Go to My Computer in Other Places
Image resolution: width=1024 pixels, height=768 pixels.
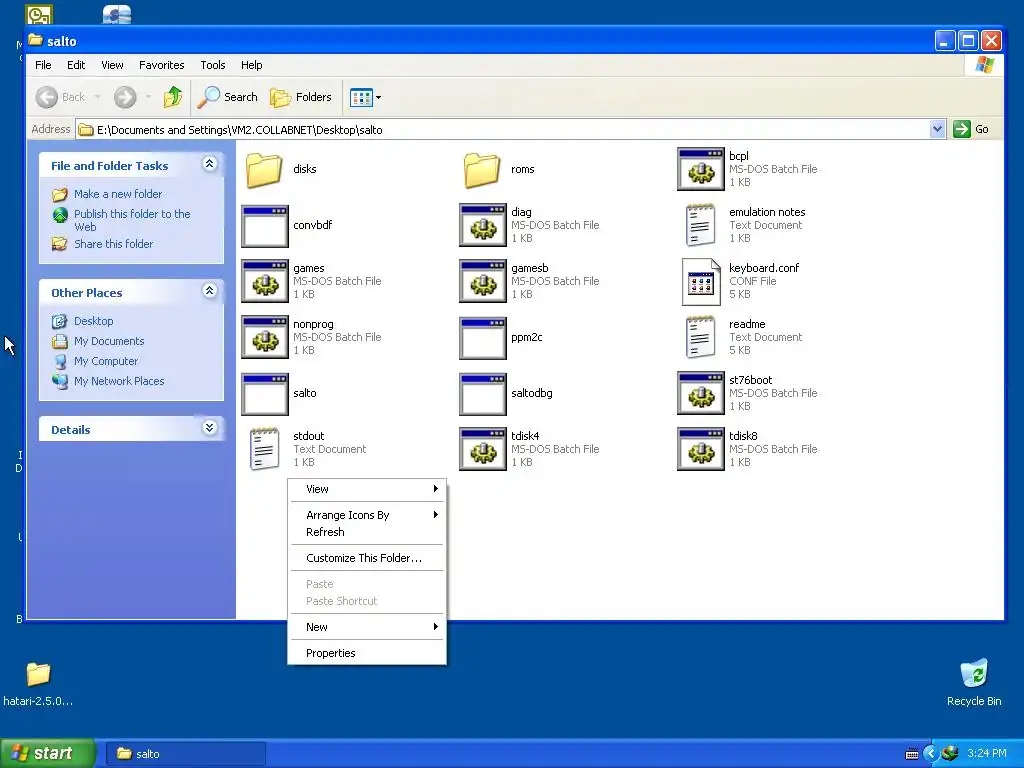tap(106, 361)
